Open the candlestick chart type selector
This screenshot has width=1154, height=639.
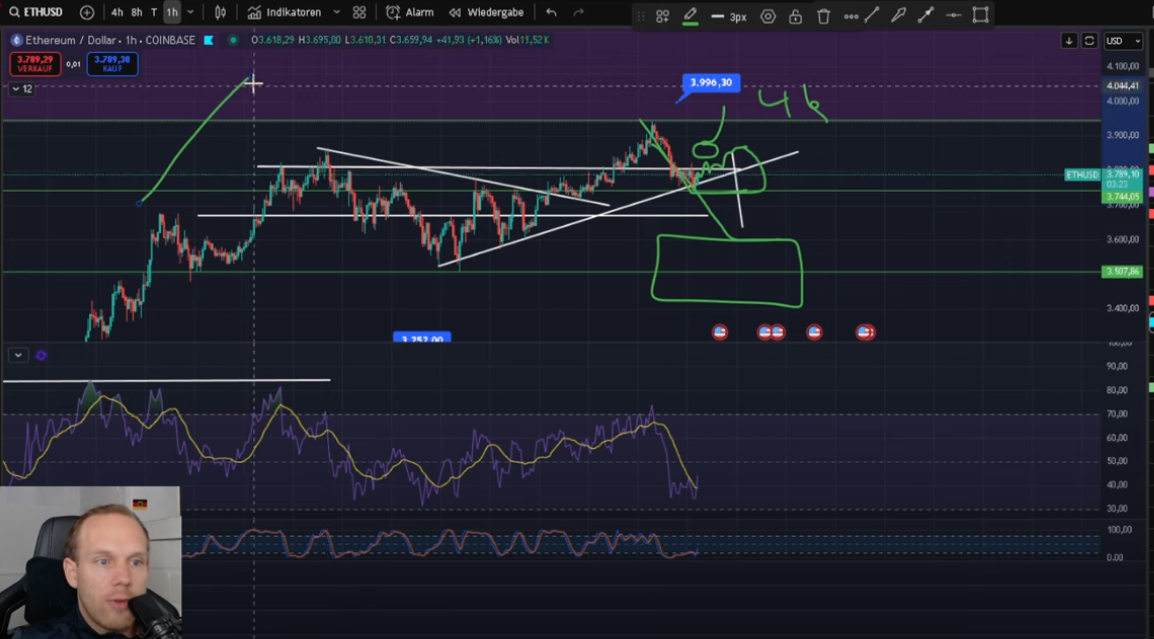(x=220, y=13)
